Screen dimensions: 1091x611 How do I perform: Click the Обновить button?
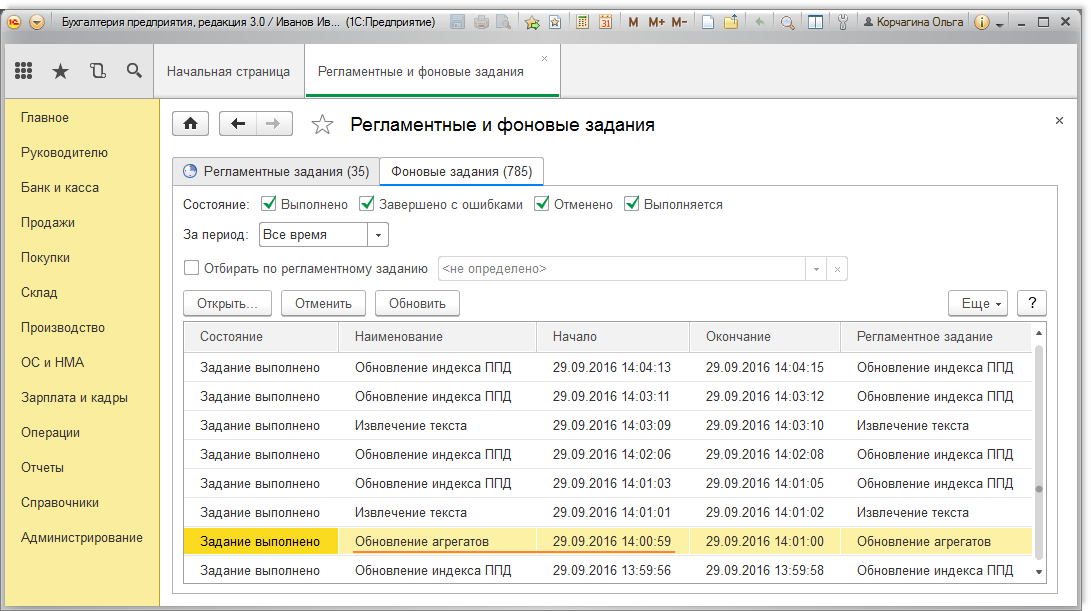(417, 303)
